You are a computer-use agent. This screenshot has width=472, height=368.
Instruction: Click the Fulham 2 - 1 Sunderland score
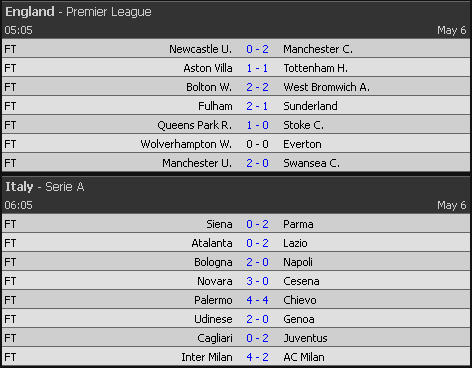[x=257, y=106]
